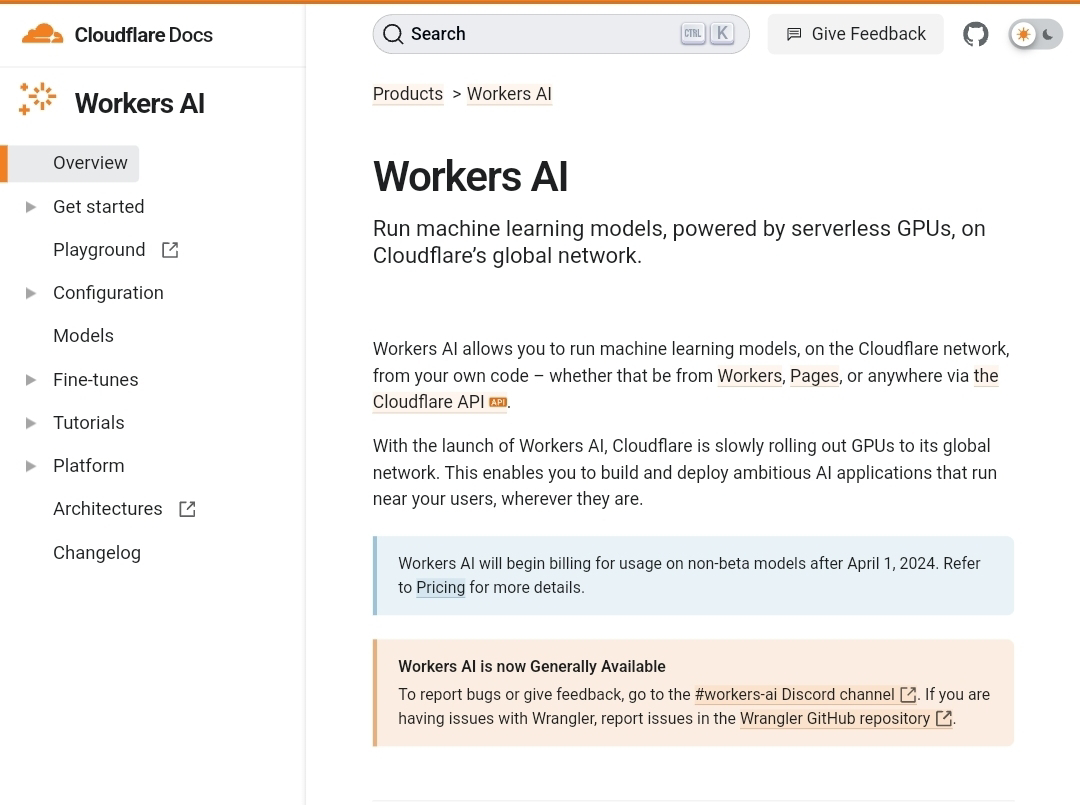Select Overview in the sidebar
The image size is (1080, 805).
[90, 163]
